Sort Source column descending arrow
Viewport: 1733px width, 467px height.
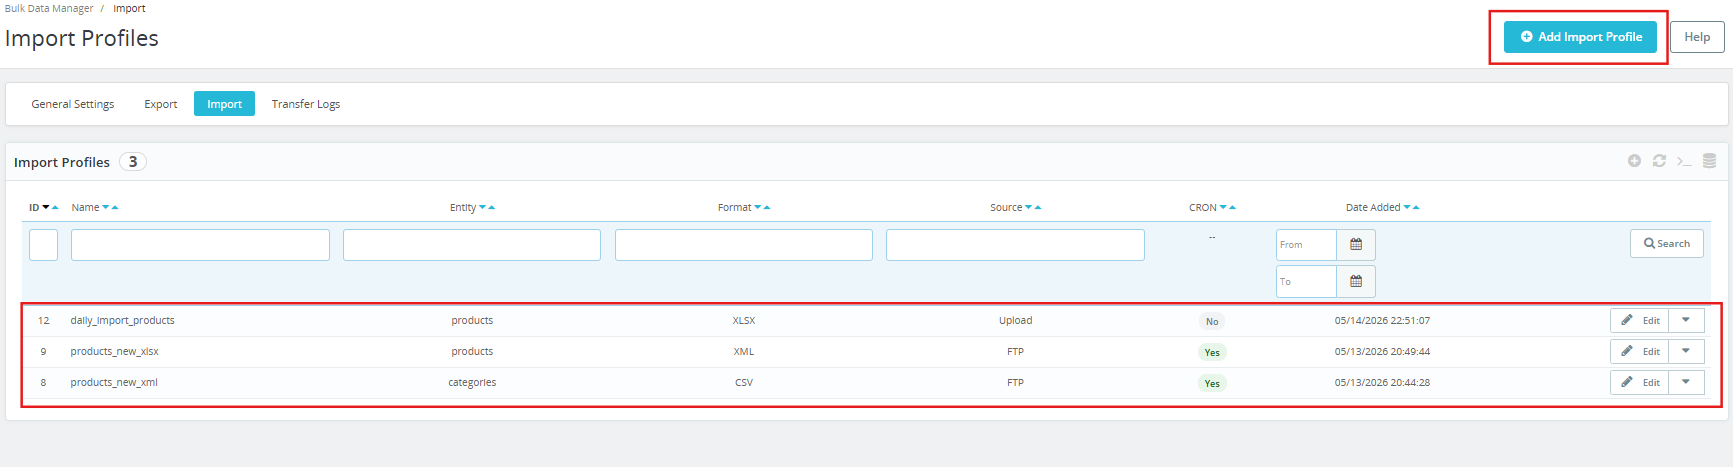(1029, 208)
